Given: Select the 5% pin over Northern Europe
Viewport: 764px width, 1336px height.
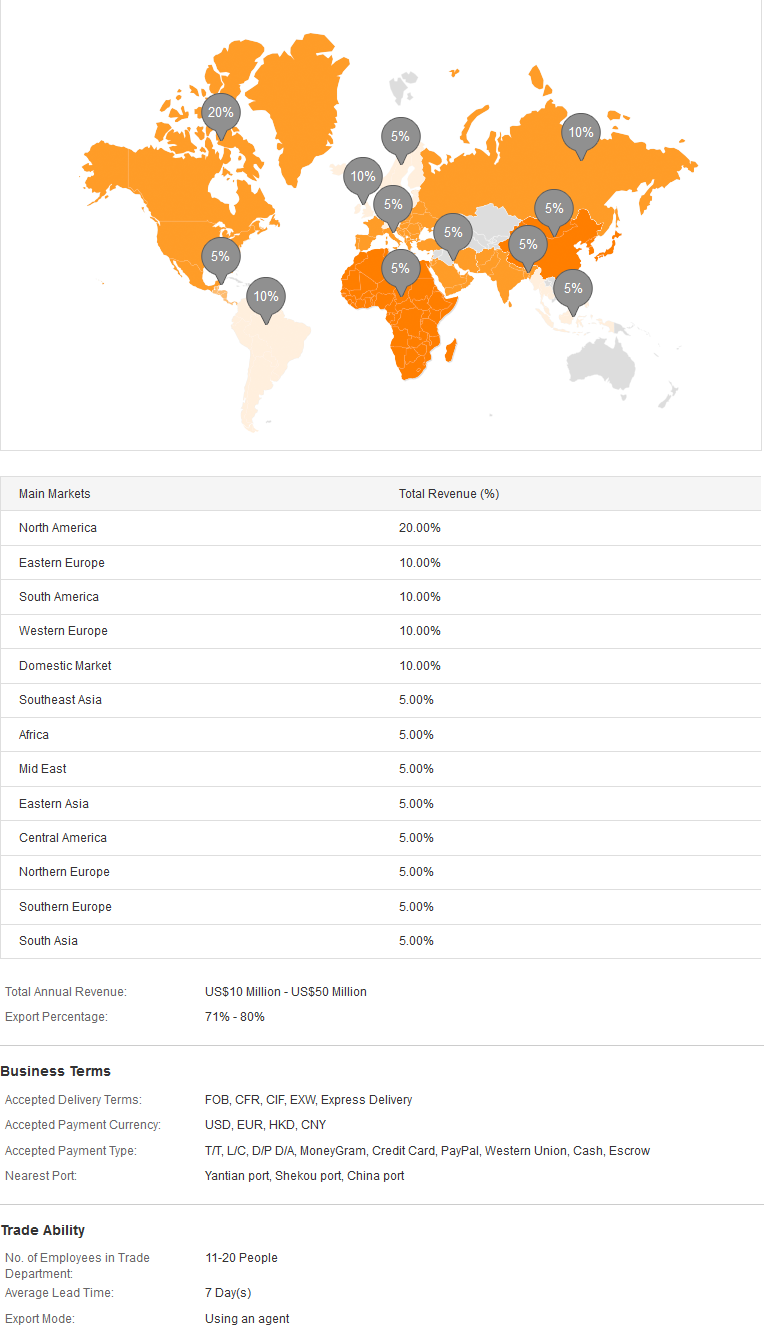Looking at the screenshot, I should pyautogui.click(x=401, y=139).
